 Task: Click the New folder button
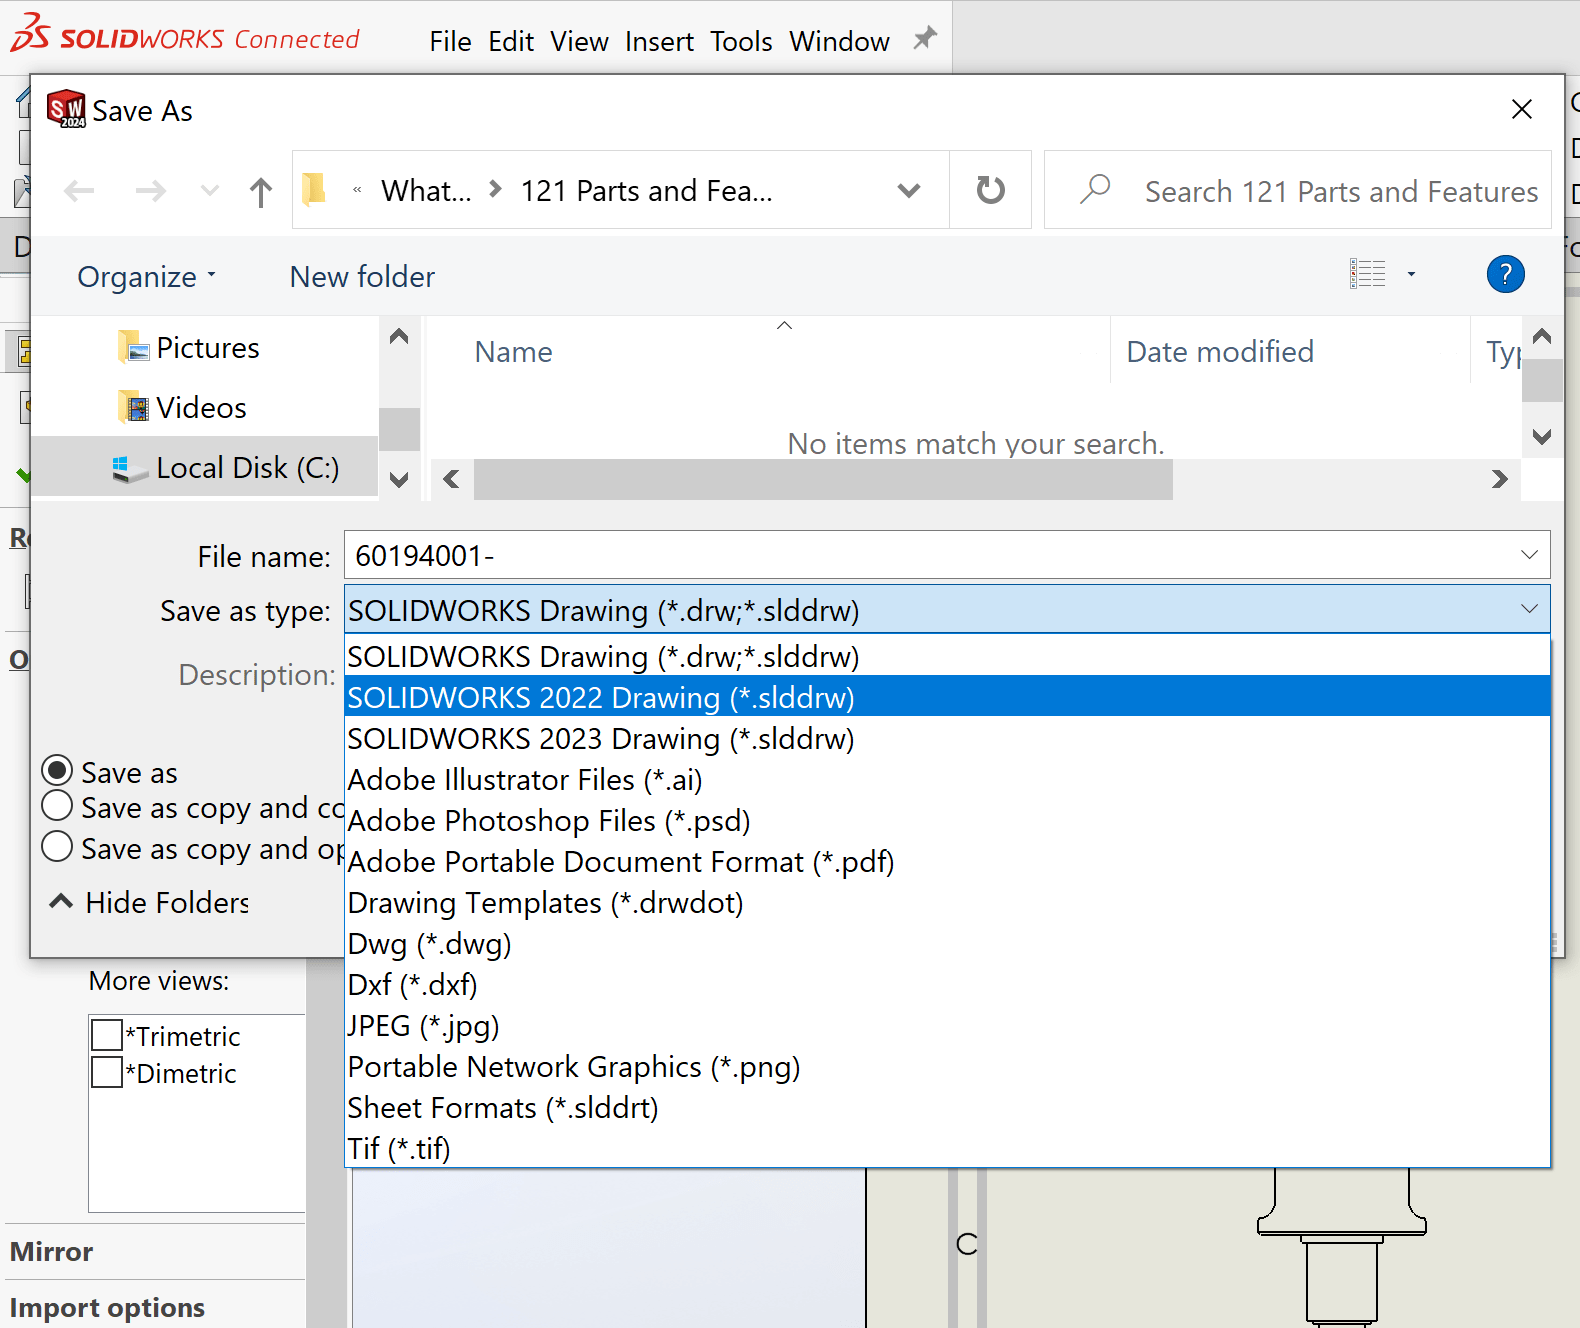[362, 276]
